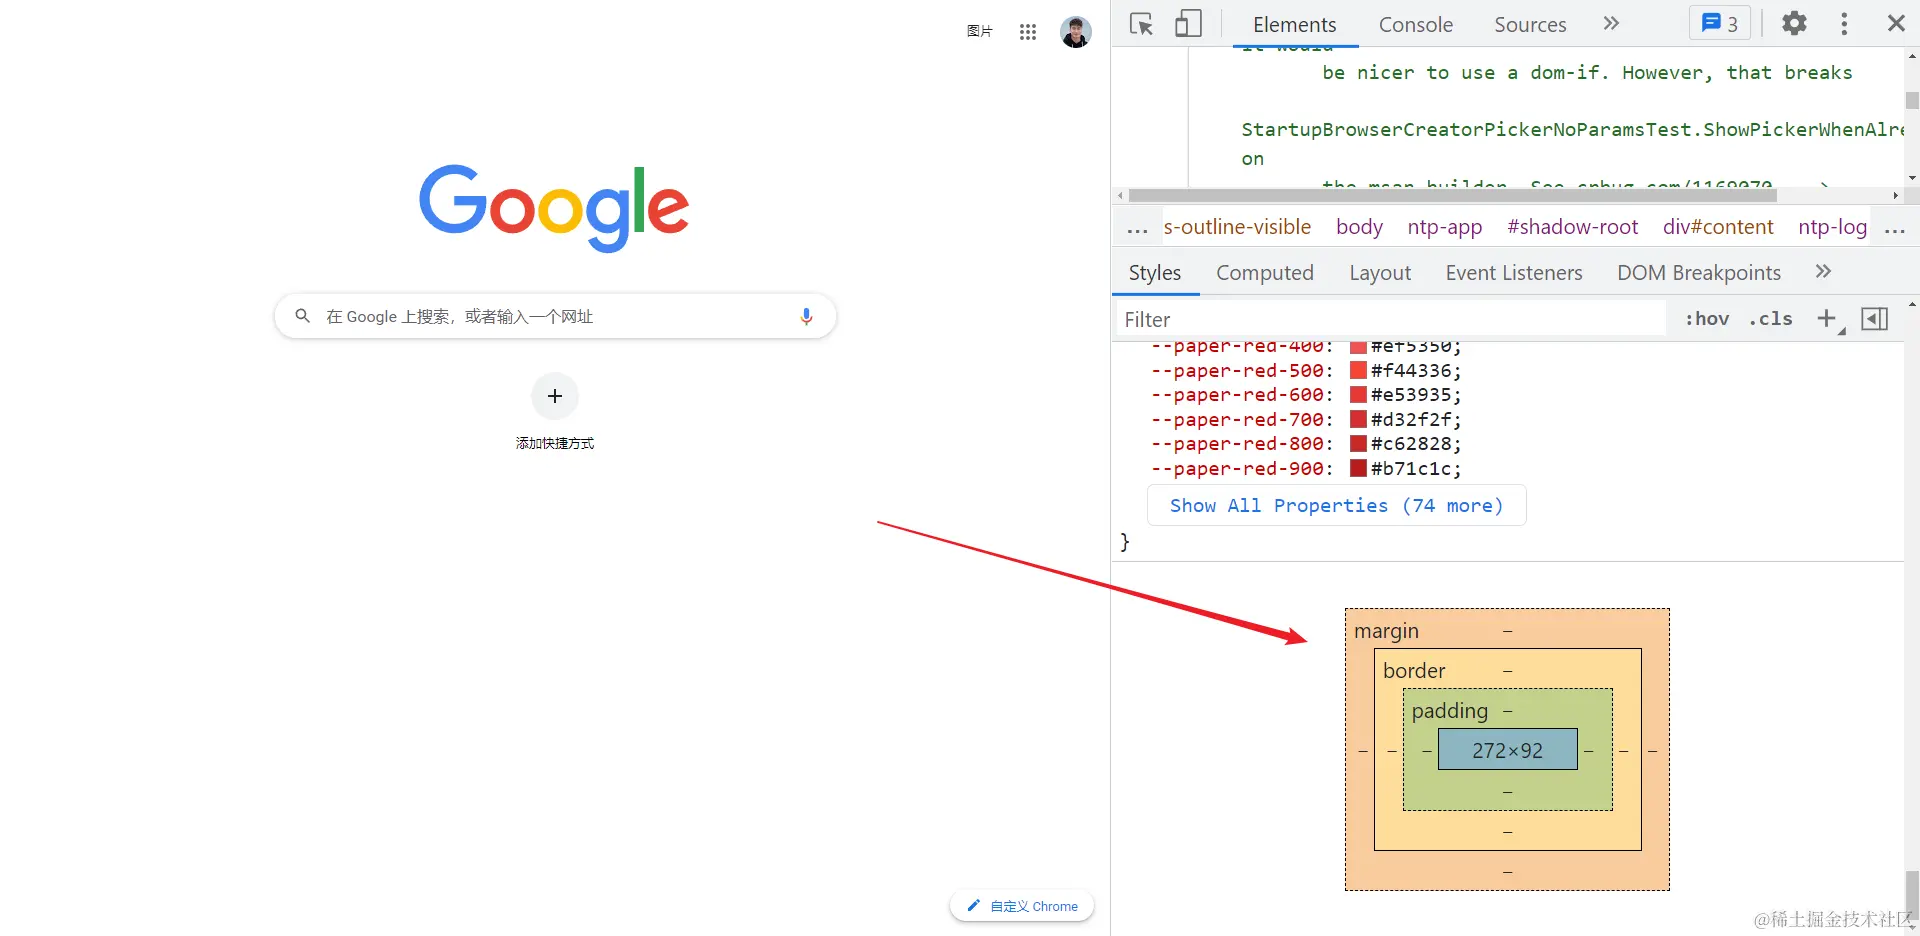The image size is (1920, 936).
Task: Focus the Google search box
Action: coord(555,316)
